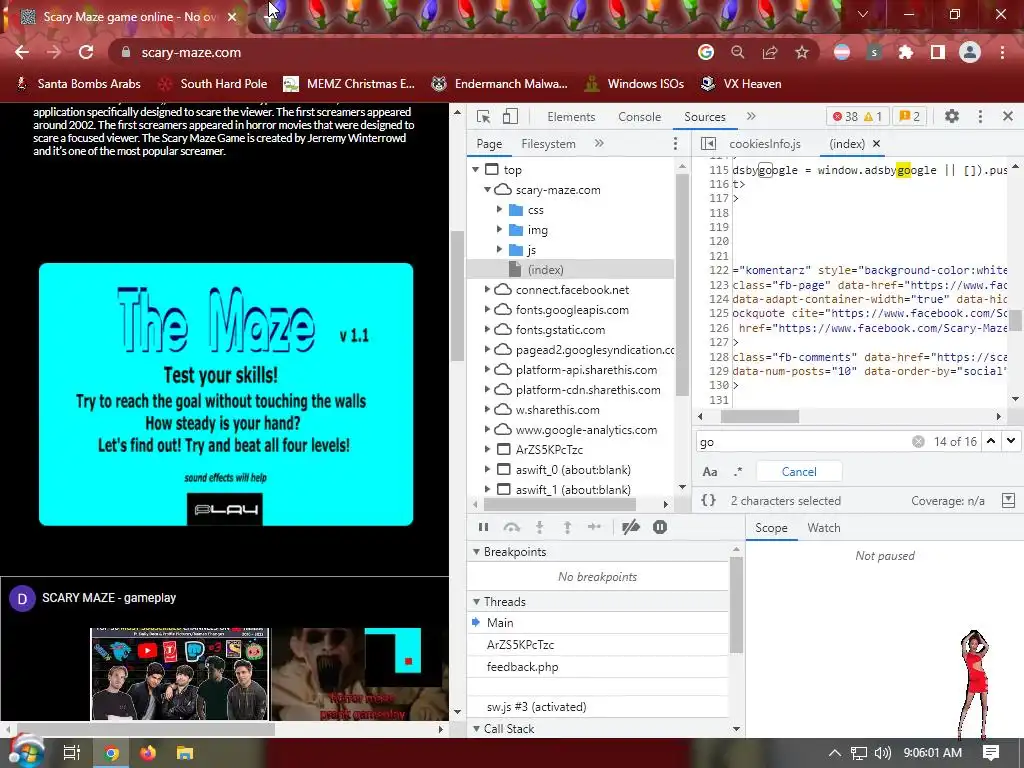1024x768 pixels.
Task: Open DevTools customize three-dot menu
Action: click(x=980, y=116)
